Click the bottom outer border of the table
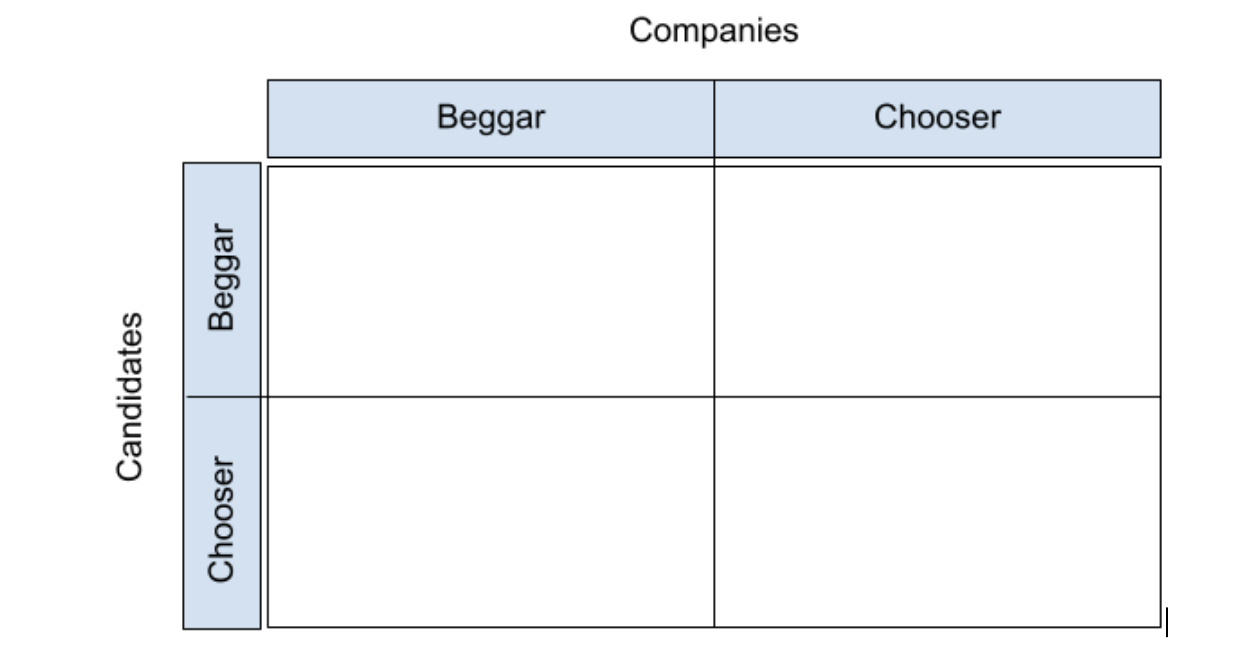 [714, 627]
